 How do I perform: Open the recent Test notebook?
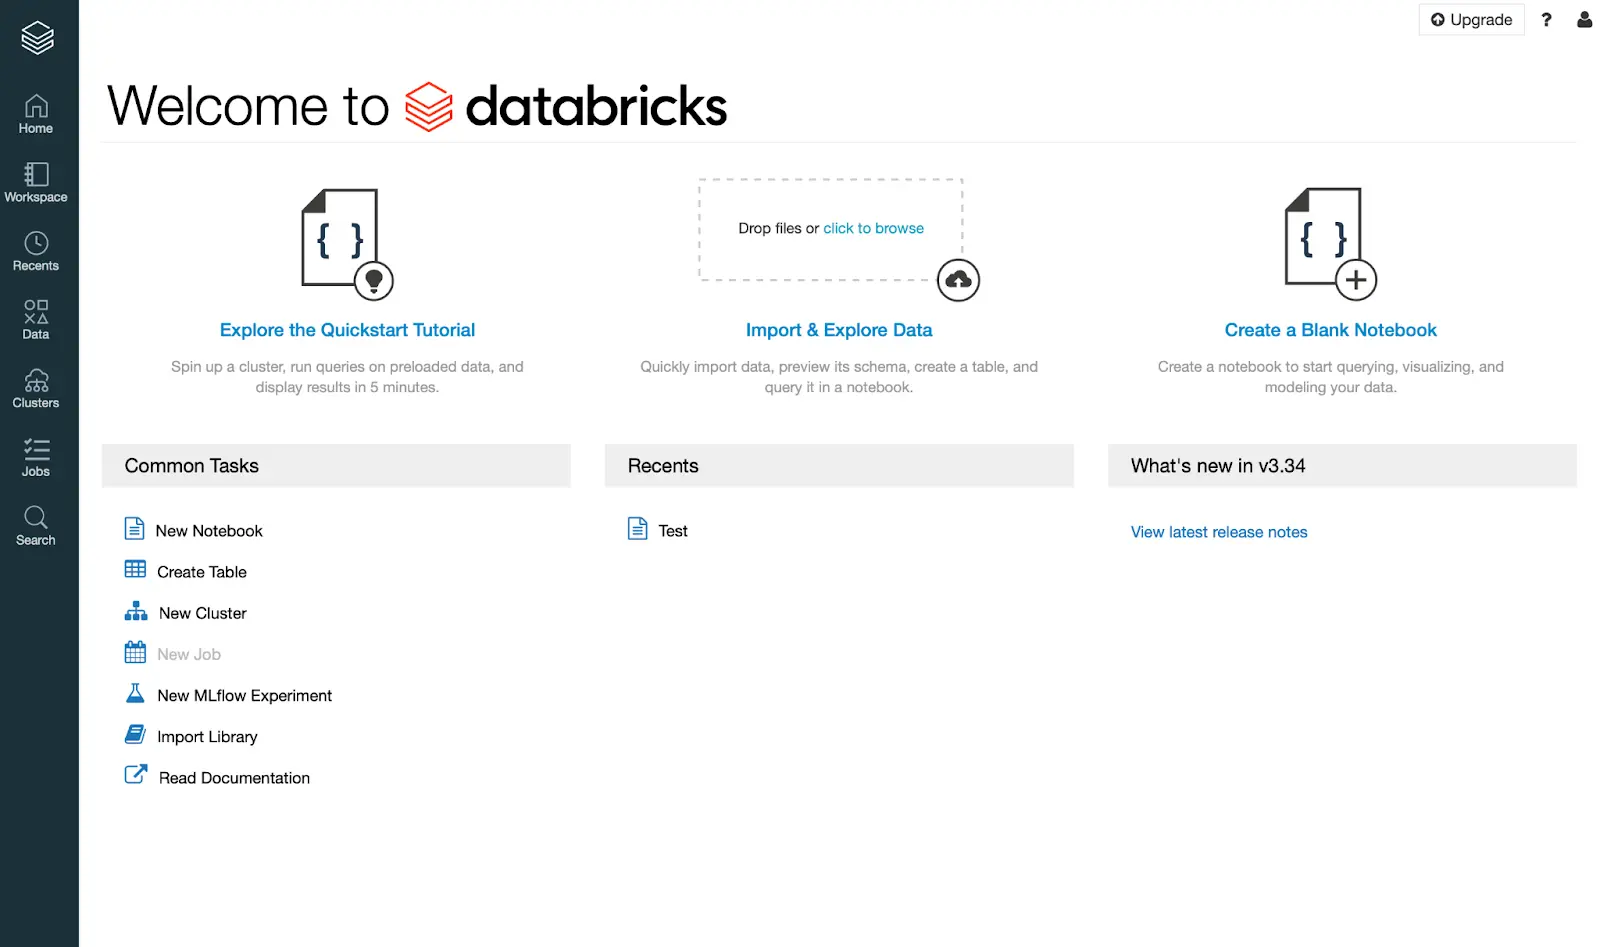[x=673, y=531]
